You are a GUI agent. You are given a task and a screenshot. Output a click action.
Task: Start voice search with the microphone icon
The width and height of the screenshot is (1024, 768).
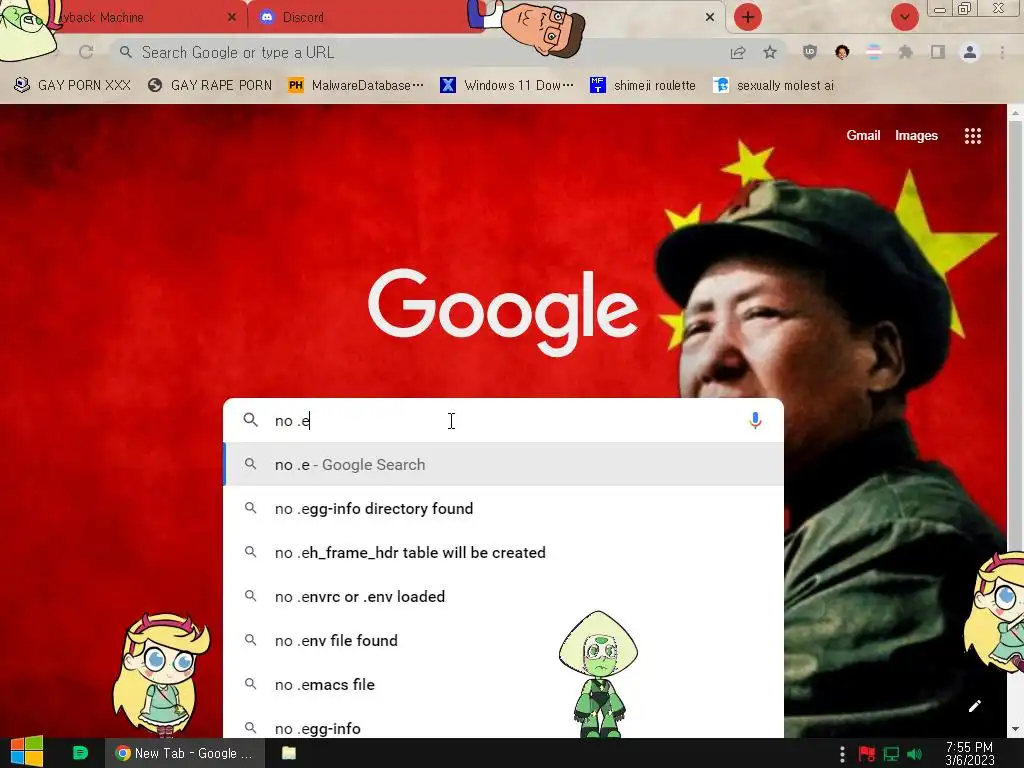click(755, 421)
